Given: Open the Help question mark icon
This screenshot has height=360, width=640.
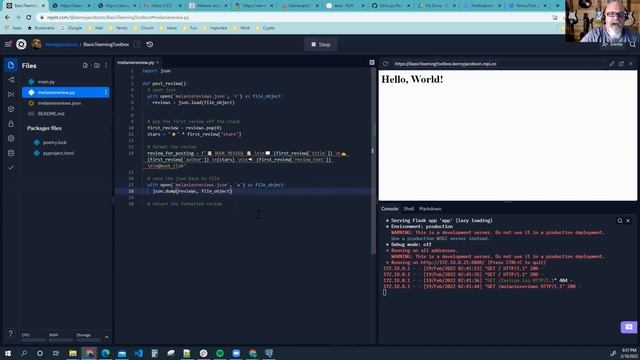Looking at the screenshot, I should (x=11, y=333).
